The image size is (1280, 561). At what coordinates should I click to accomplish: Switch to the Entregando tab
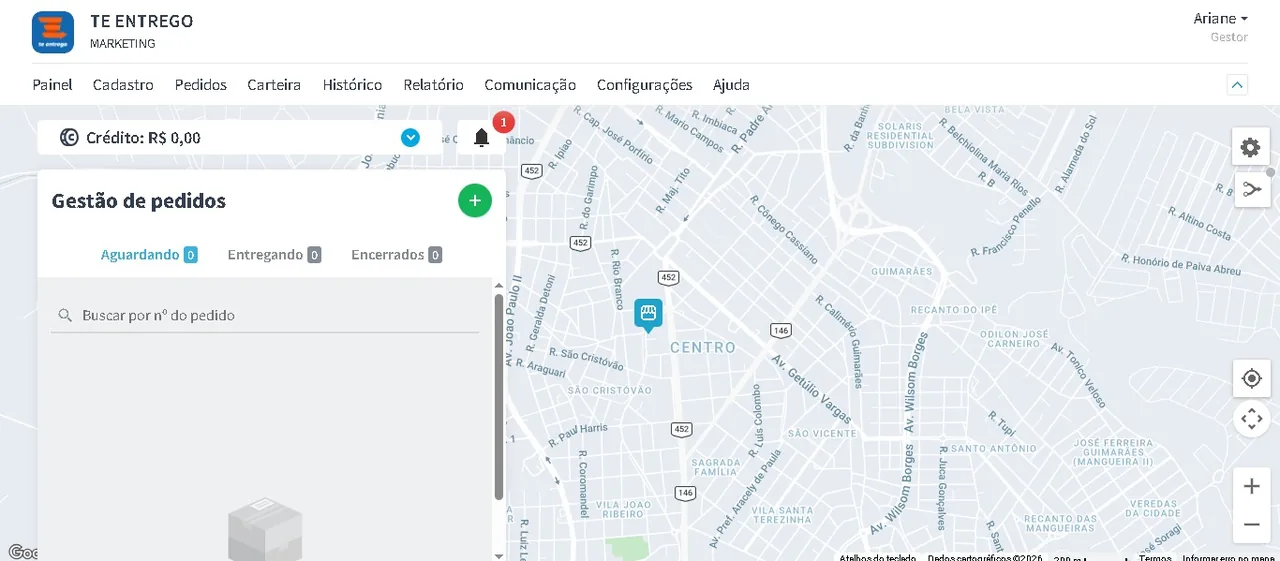tap(274, 255)
